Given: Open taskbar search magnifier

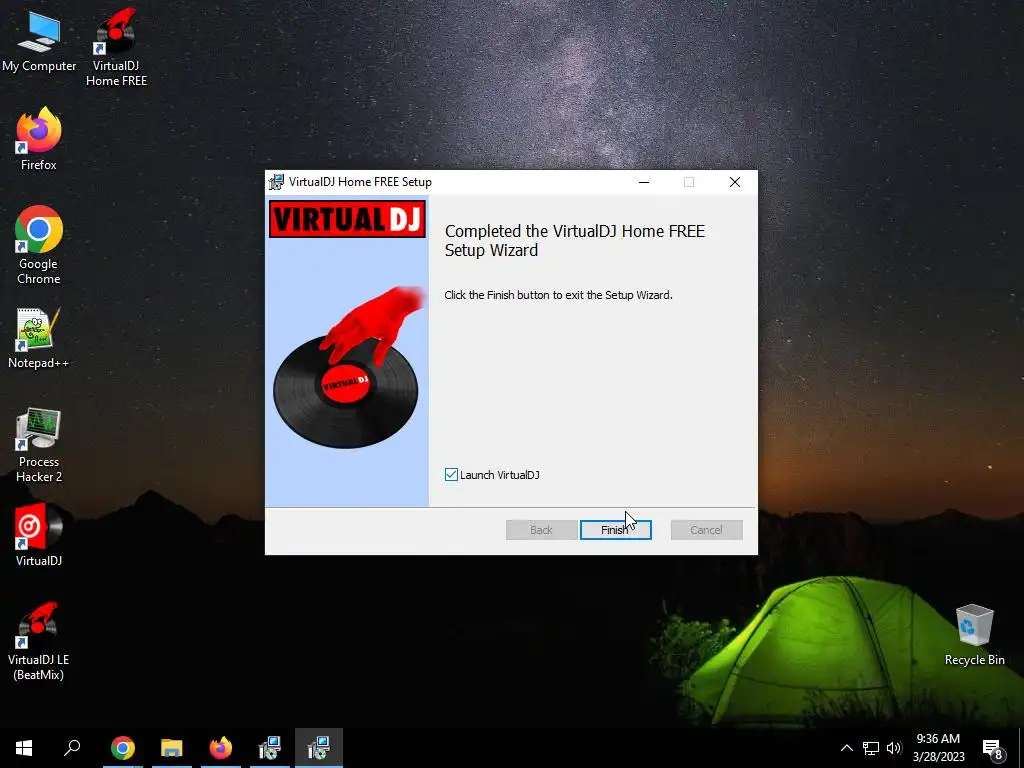Looking at the screenshot, I should point(72,748).
